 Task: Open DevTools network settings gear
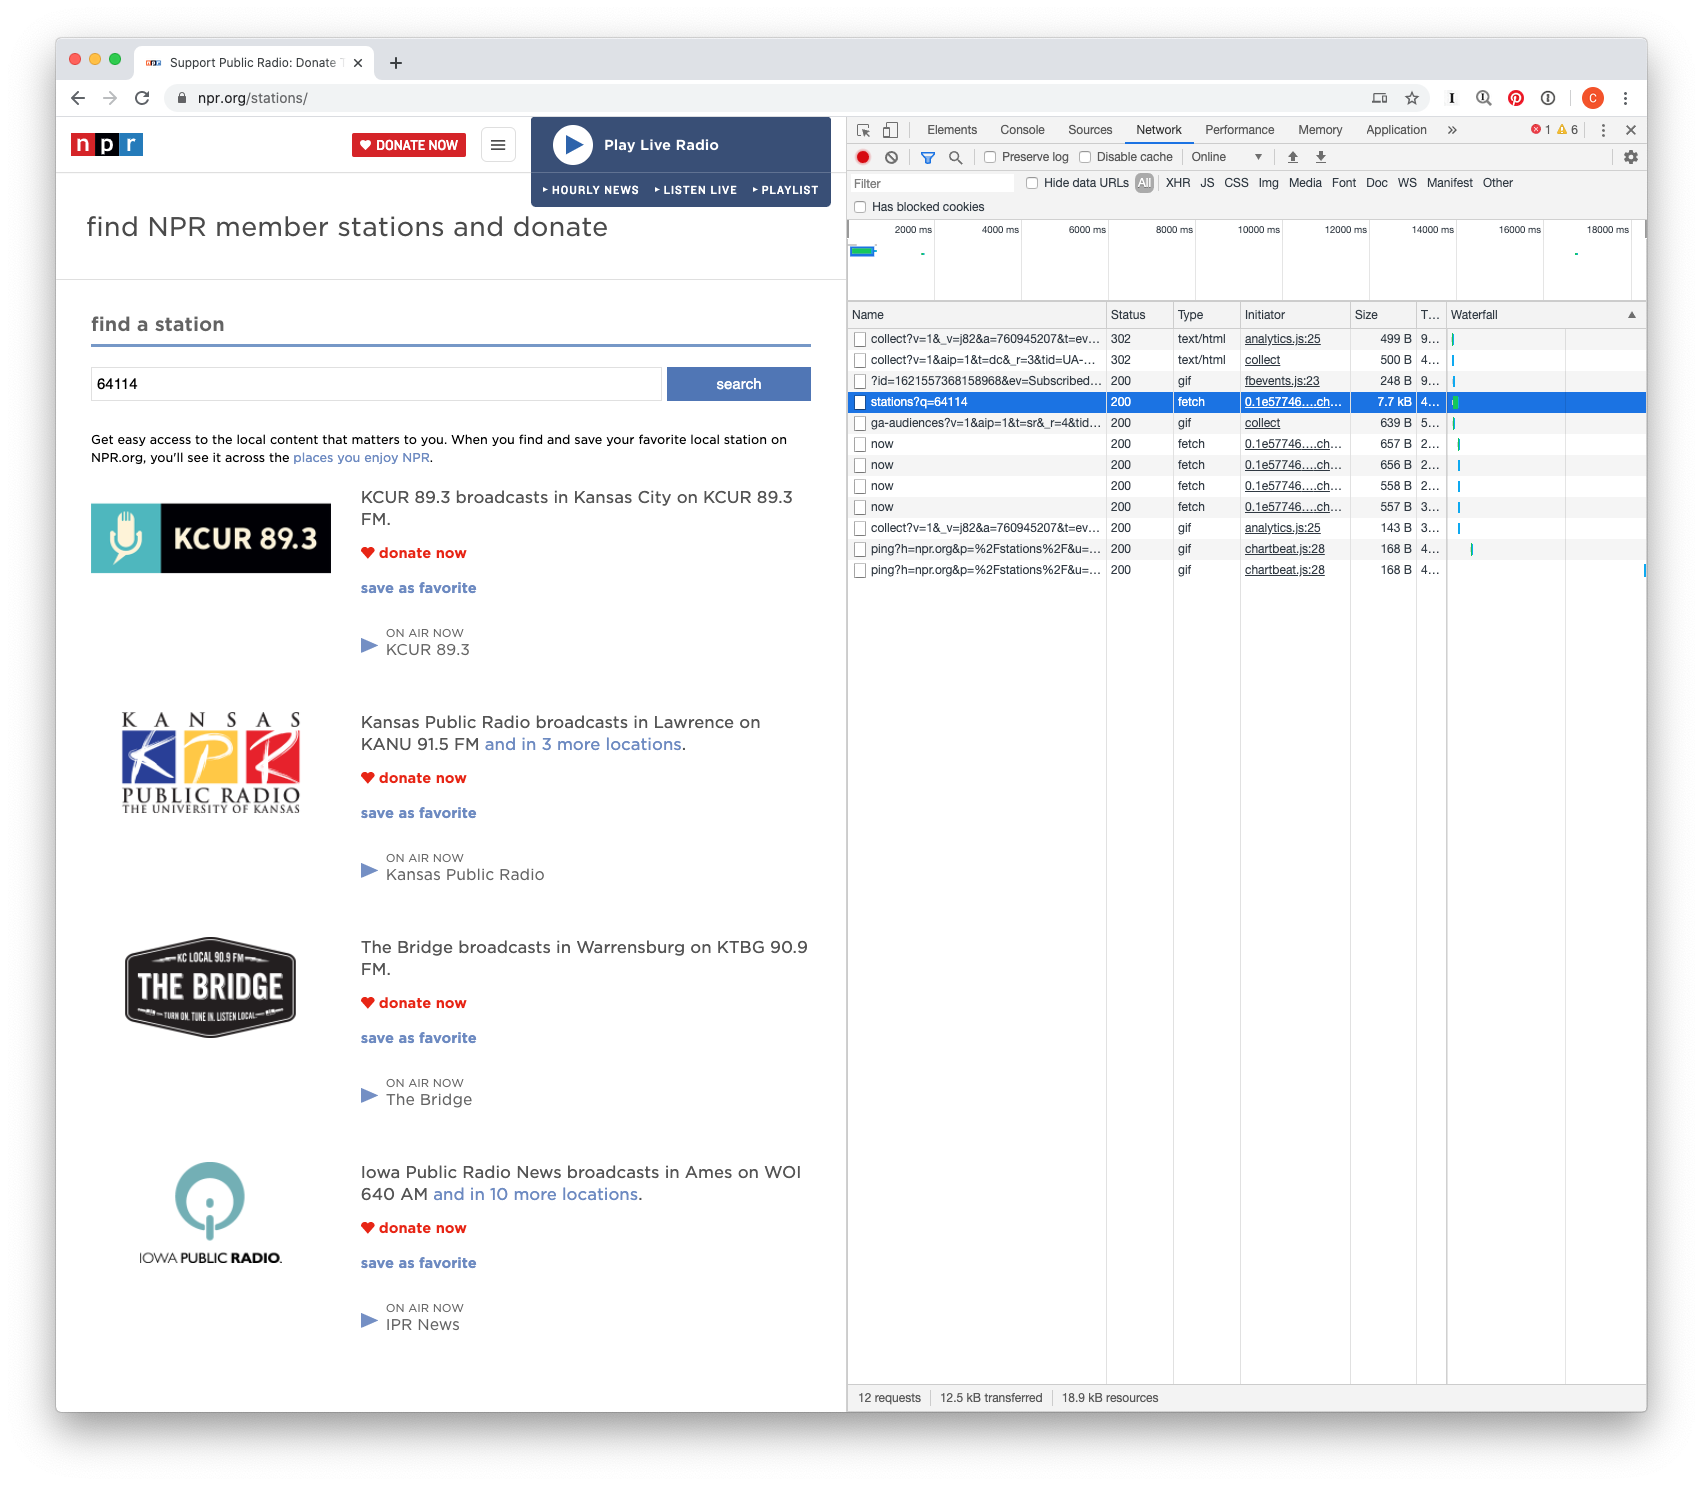(1631, 157)
